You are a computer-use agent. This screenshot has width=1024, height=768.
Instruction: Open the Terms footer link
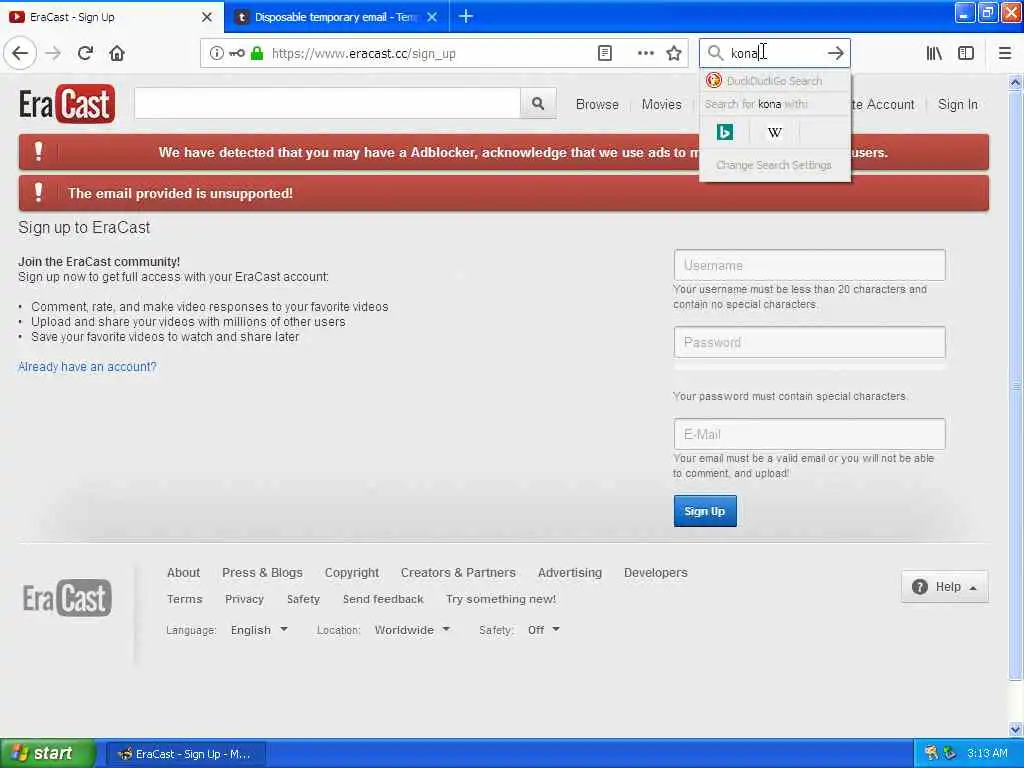[x=184, y=599]
